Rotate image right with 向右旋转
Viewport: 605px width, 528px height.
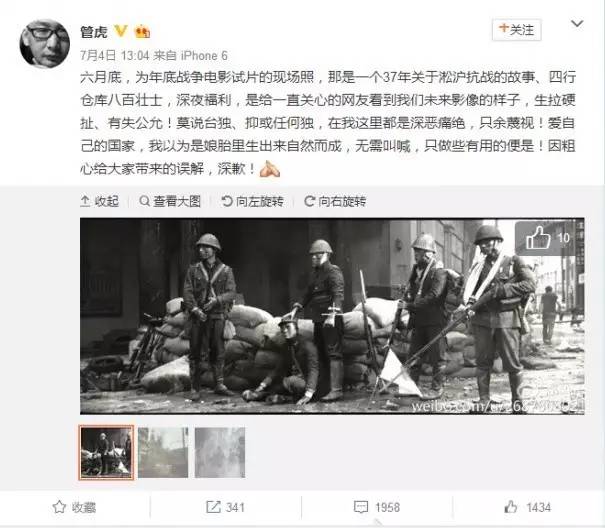click(x=335, y=201)
